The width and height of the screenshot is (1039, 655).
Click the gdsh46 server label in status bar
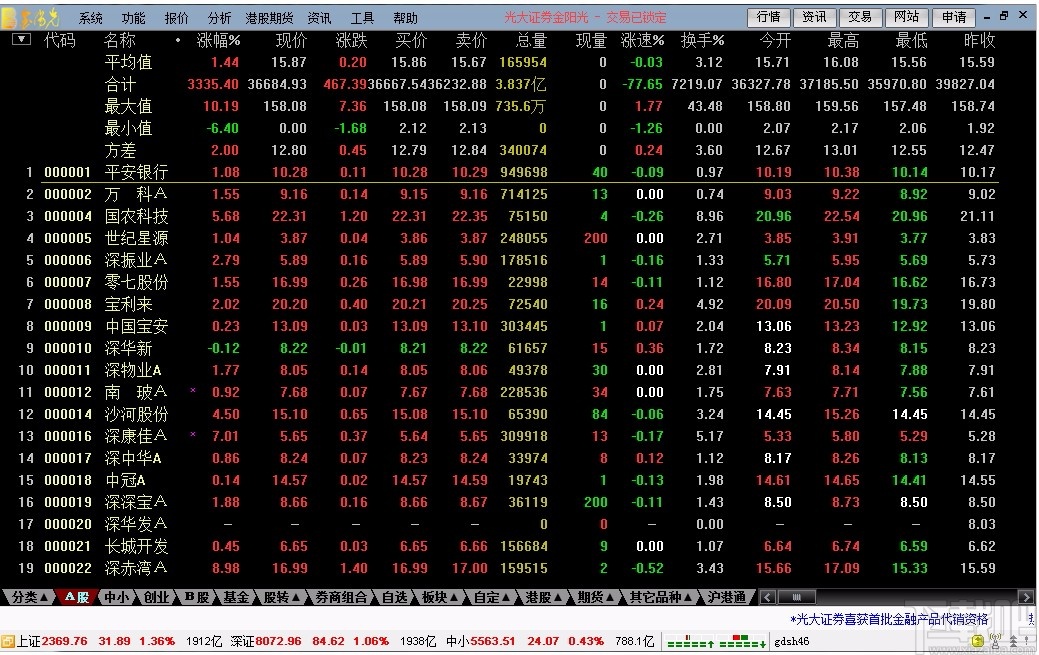point(792,641)
